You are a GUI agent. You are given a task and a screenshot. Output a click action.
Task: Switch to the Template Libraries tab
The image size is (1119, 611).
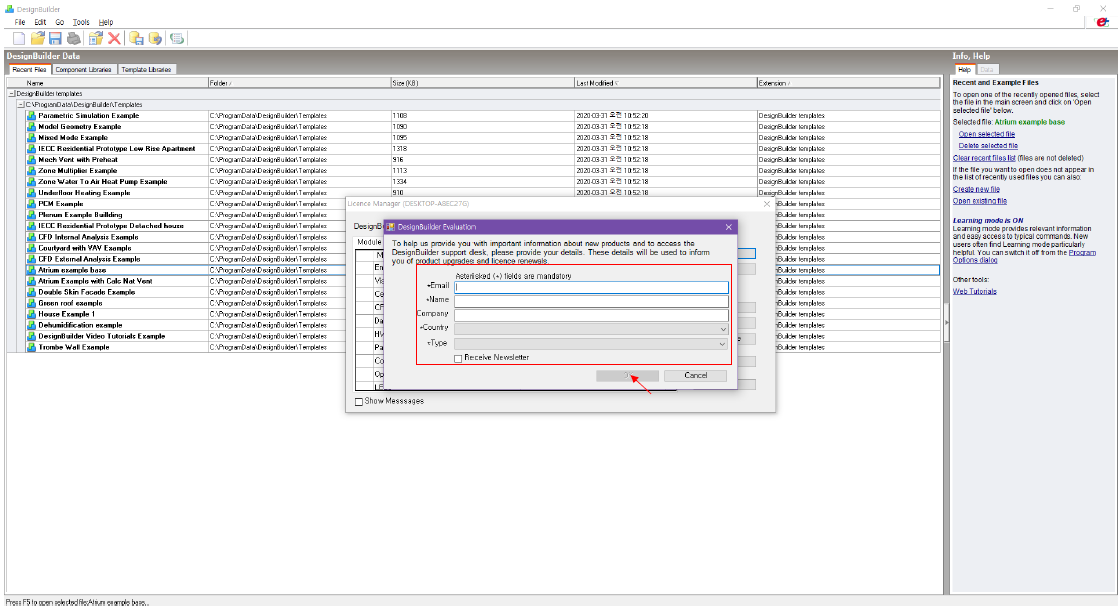tap(146, 69)
